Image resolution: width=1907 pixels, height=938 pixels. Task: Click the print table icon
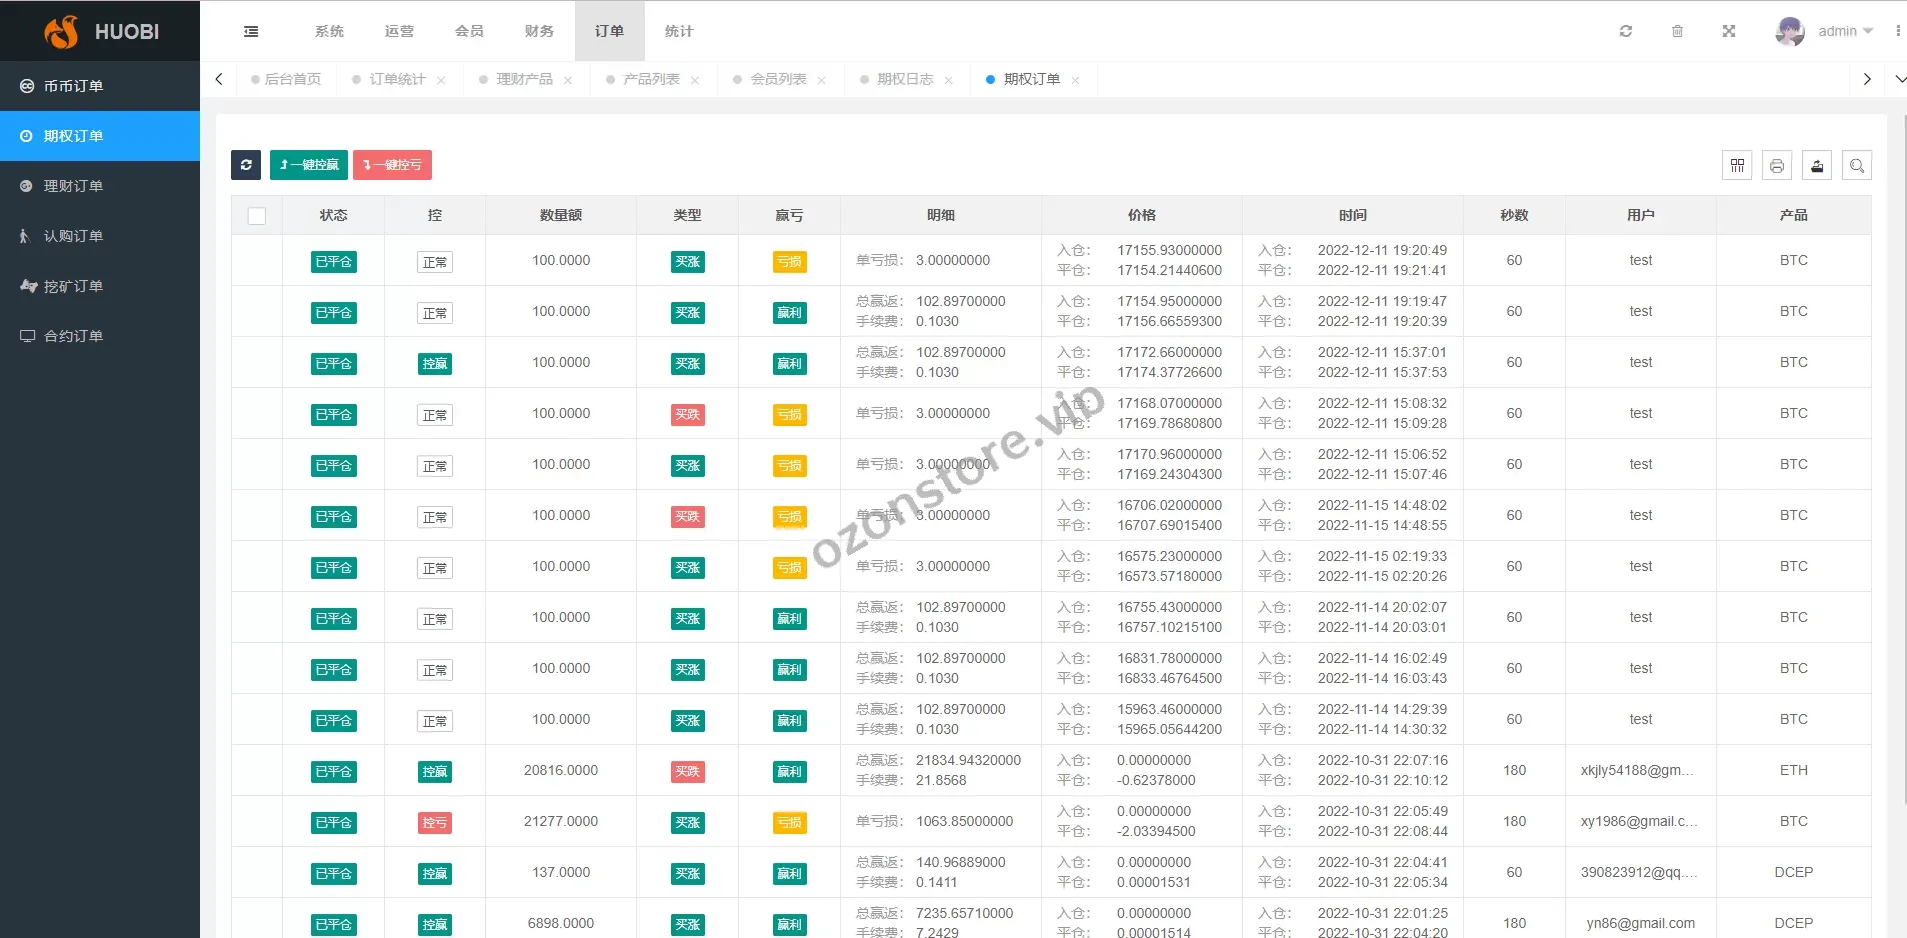pos(1777,166)
